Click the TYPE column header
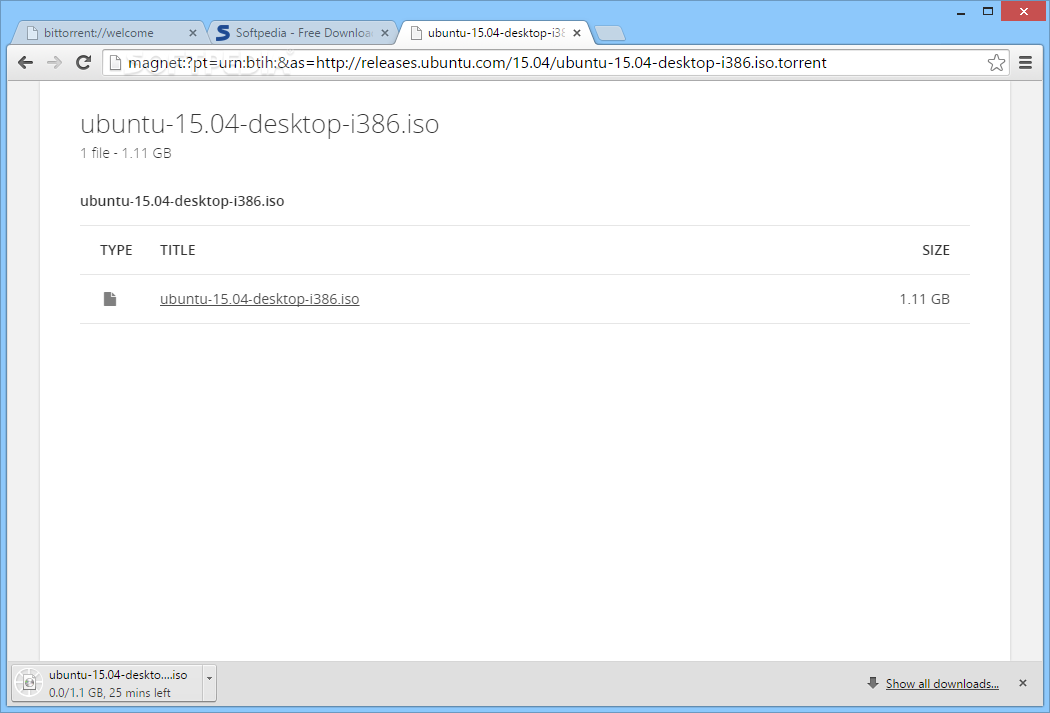The width and height of the screenshot is (1050, 713). (117, 250)
